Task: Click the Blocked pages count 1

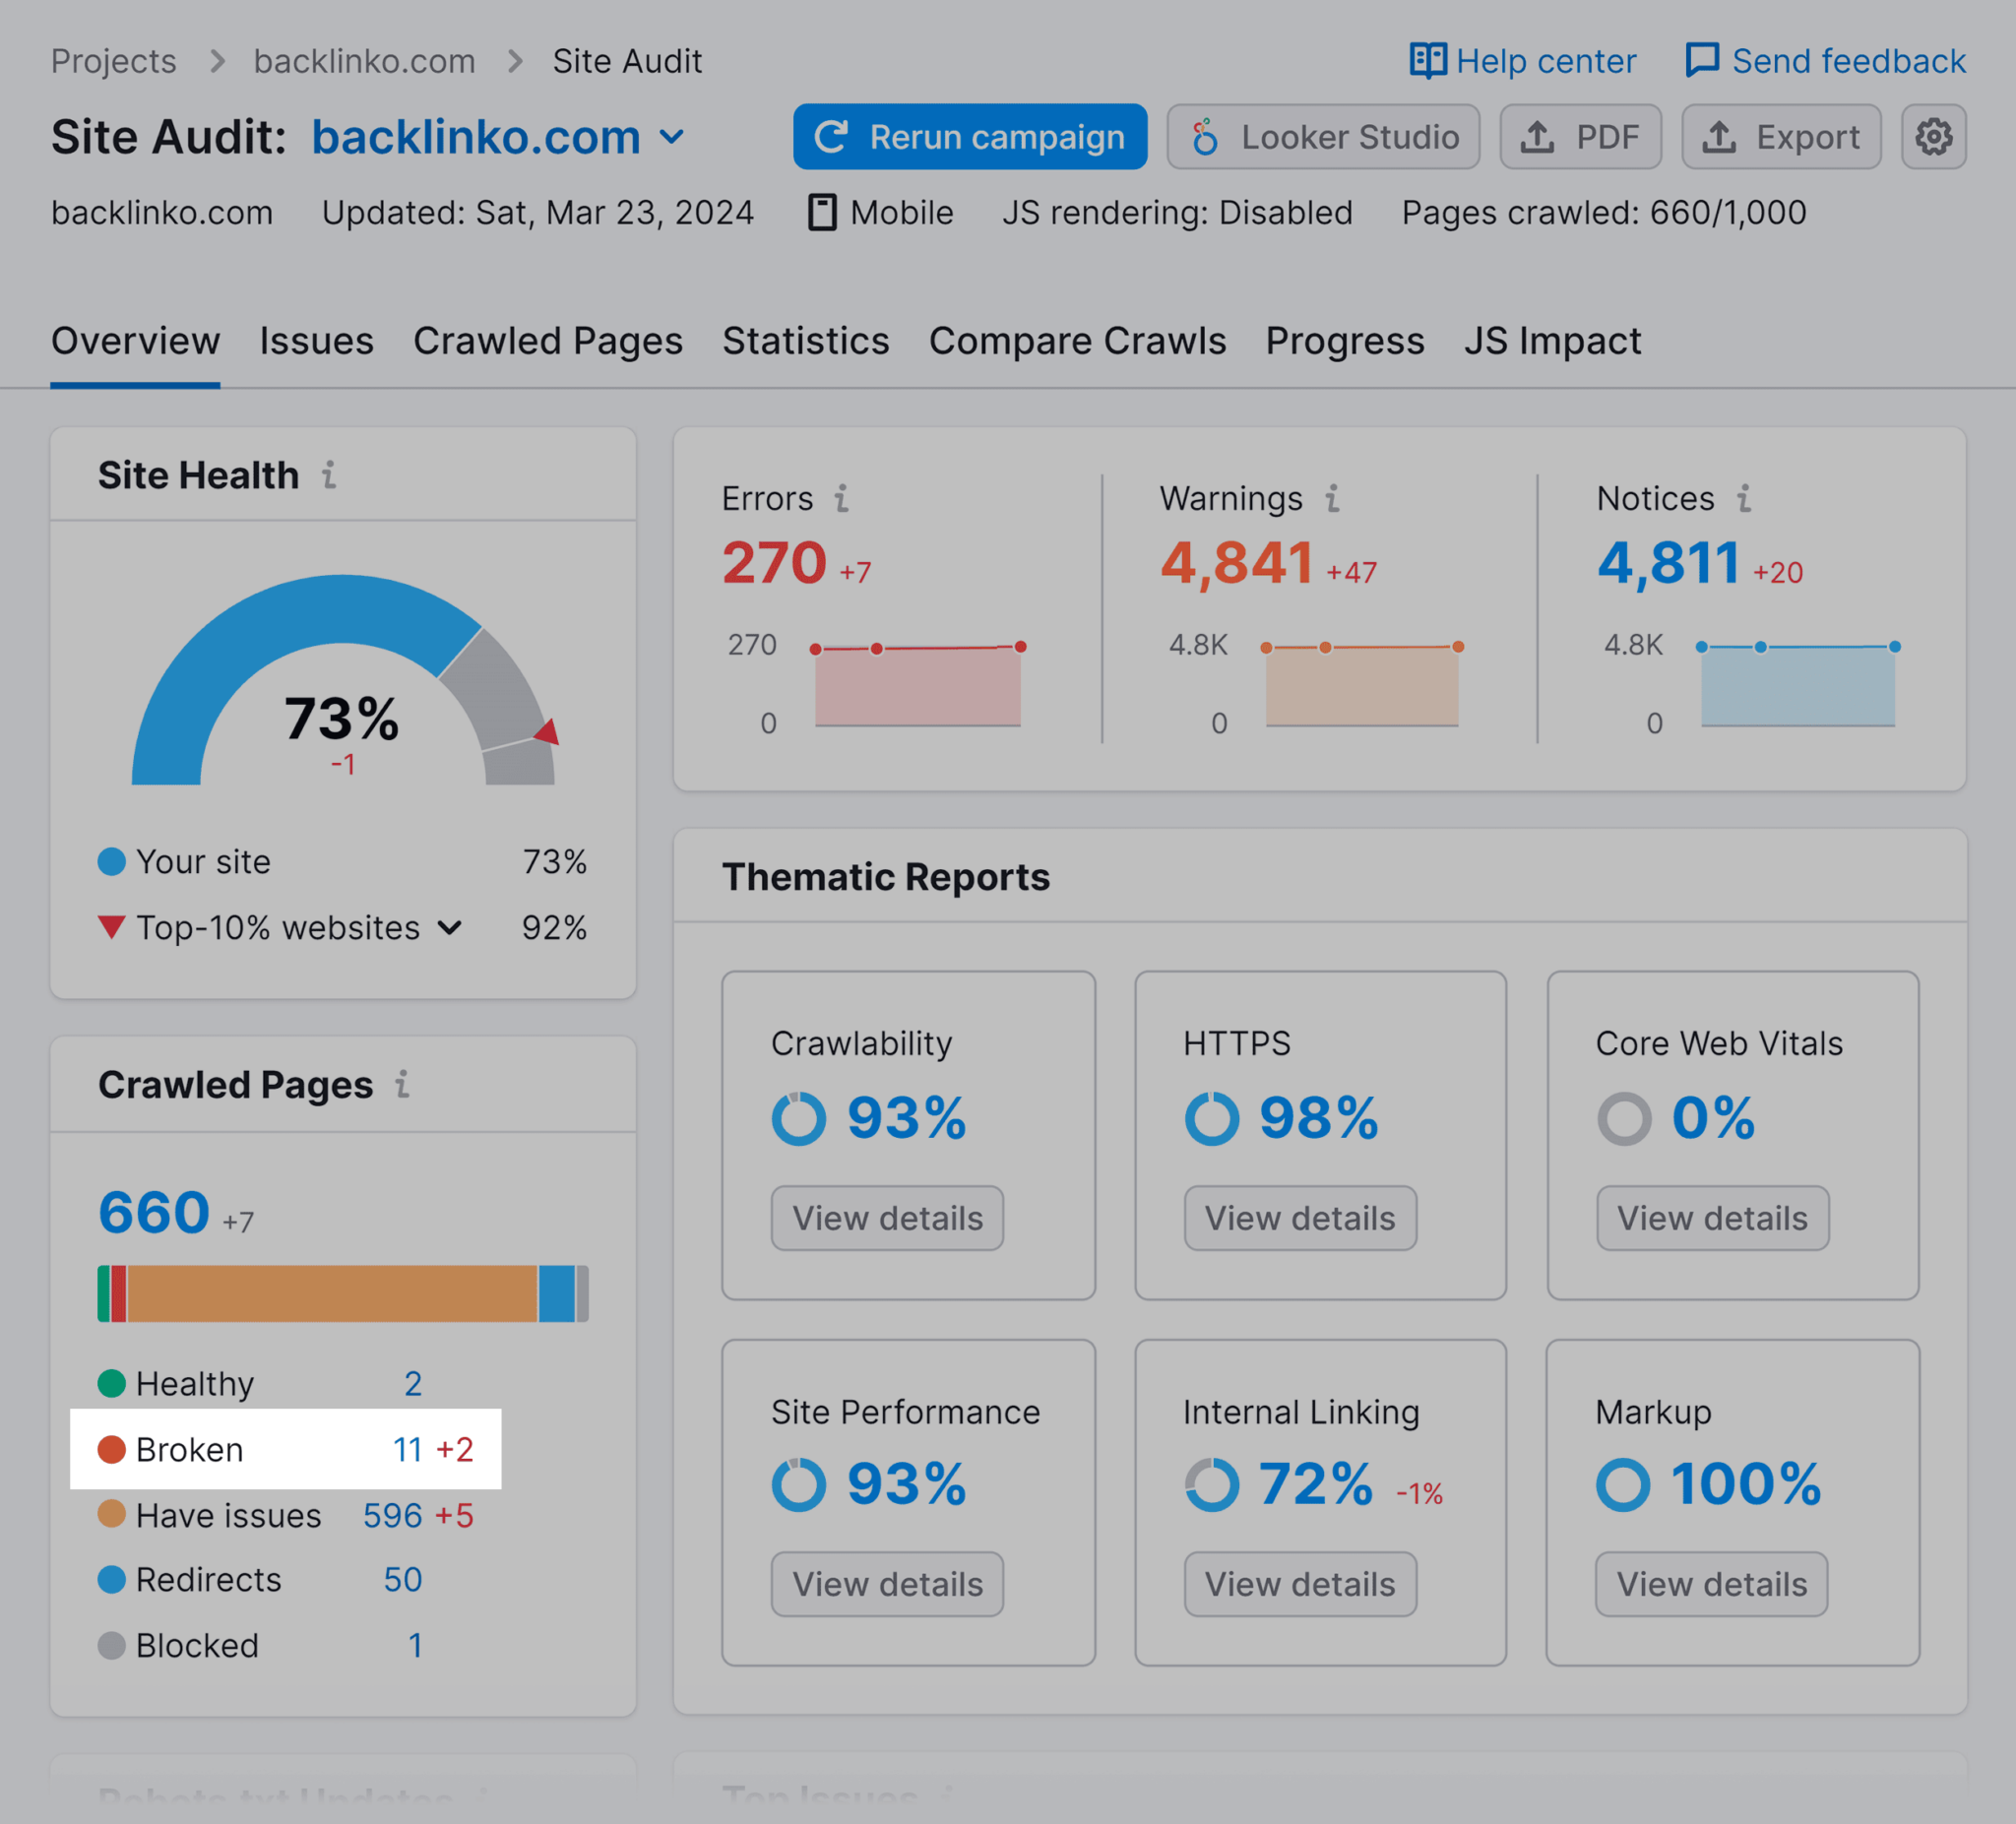Action: [415, 1645]
